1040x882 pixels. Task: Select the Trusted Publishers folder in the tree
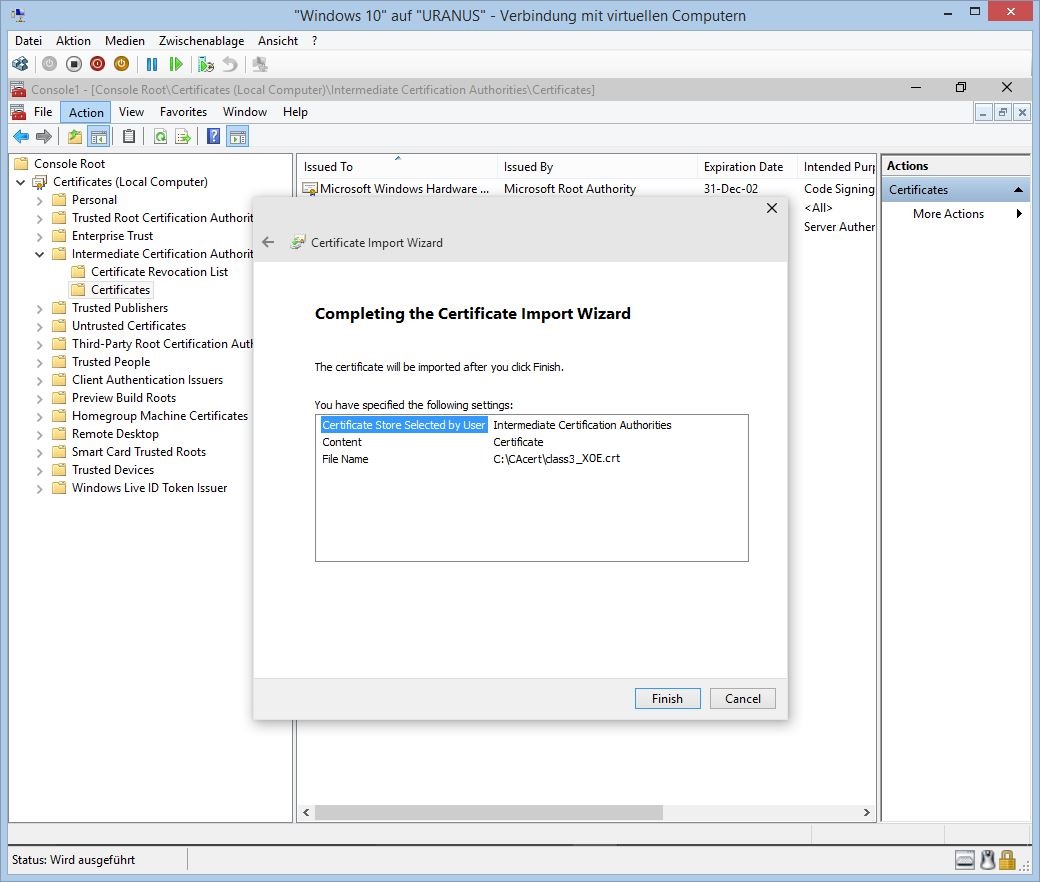pyautogui.click(x=120, y=308)
